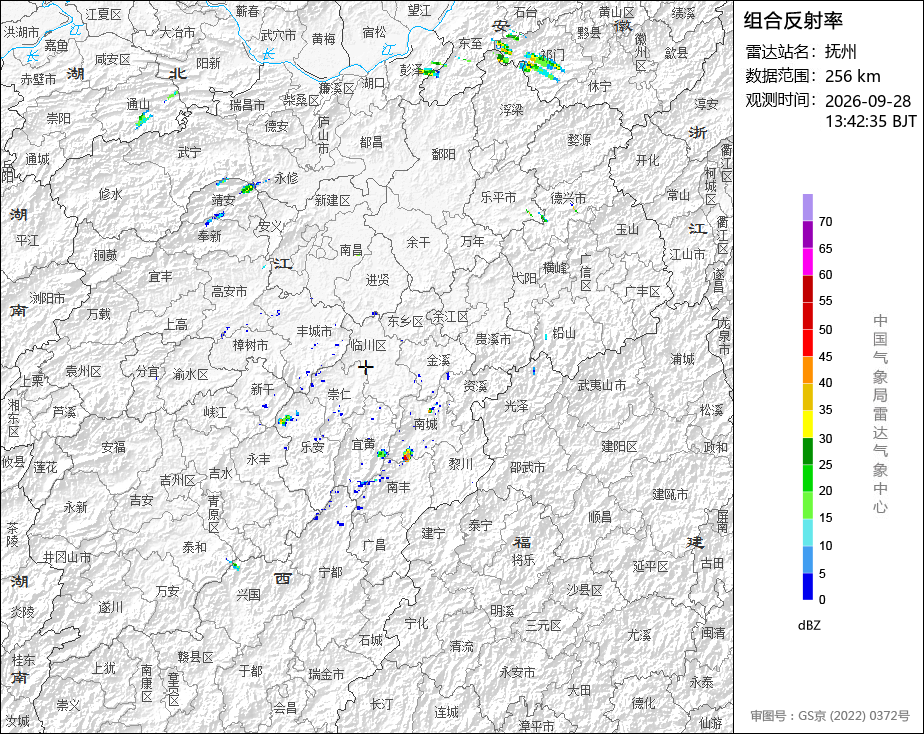924x734 pixels.
Task: Click the 祁门 label on map
Action: [x=552, y=56]
